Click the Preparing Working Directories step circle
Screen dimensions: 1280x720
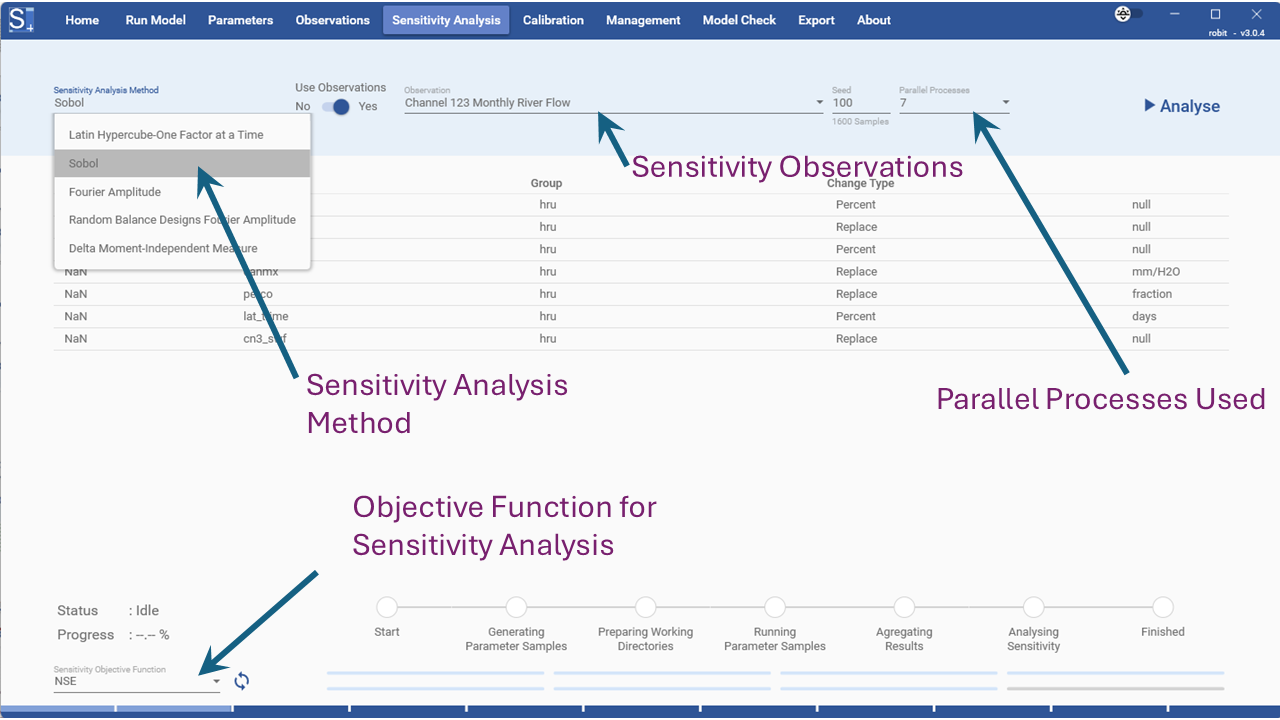point(645,606)
